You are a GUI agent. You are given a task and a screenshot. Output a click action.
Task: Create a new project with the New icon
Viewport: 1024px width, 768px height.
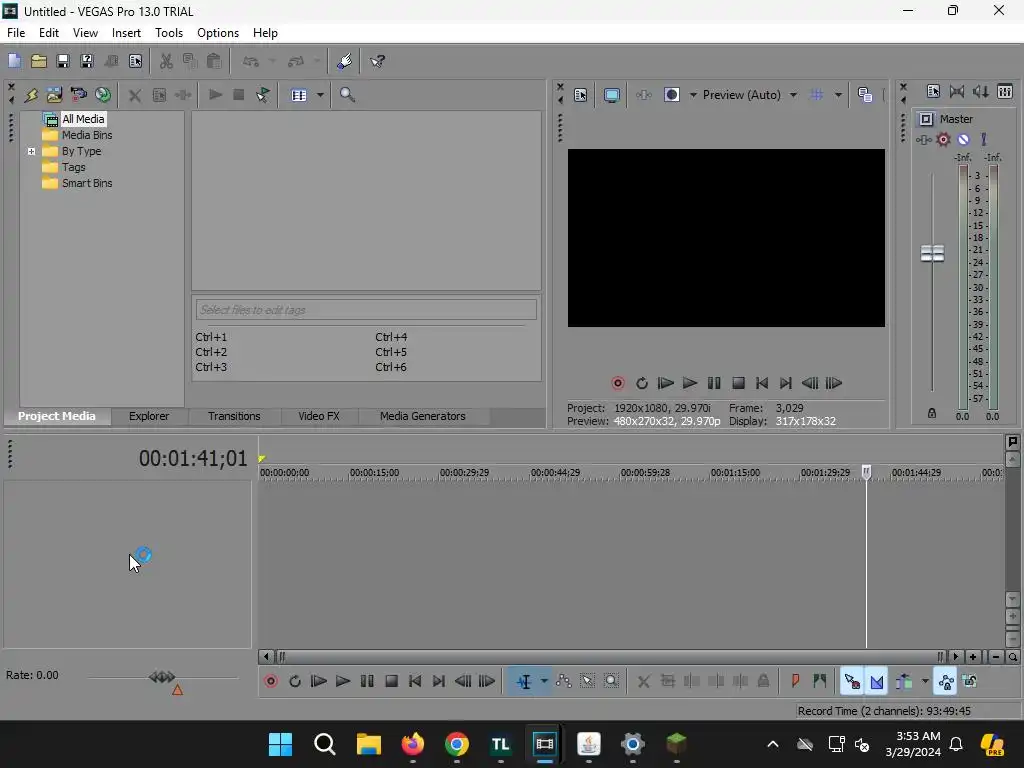(14, 61)
